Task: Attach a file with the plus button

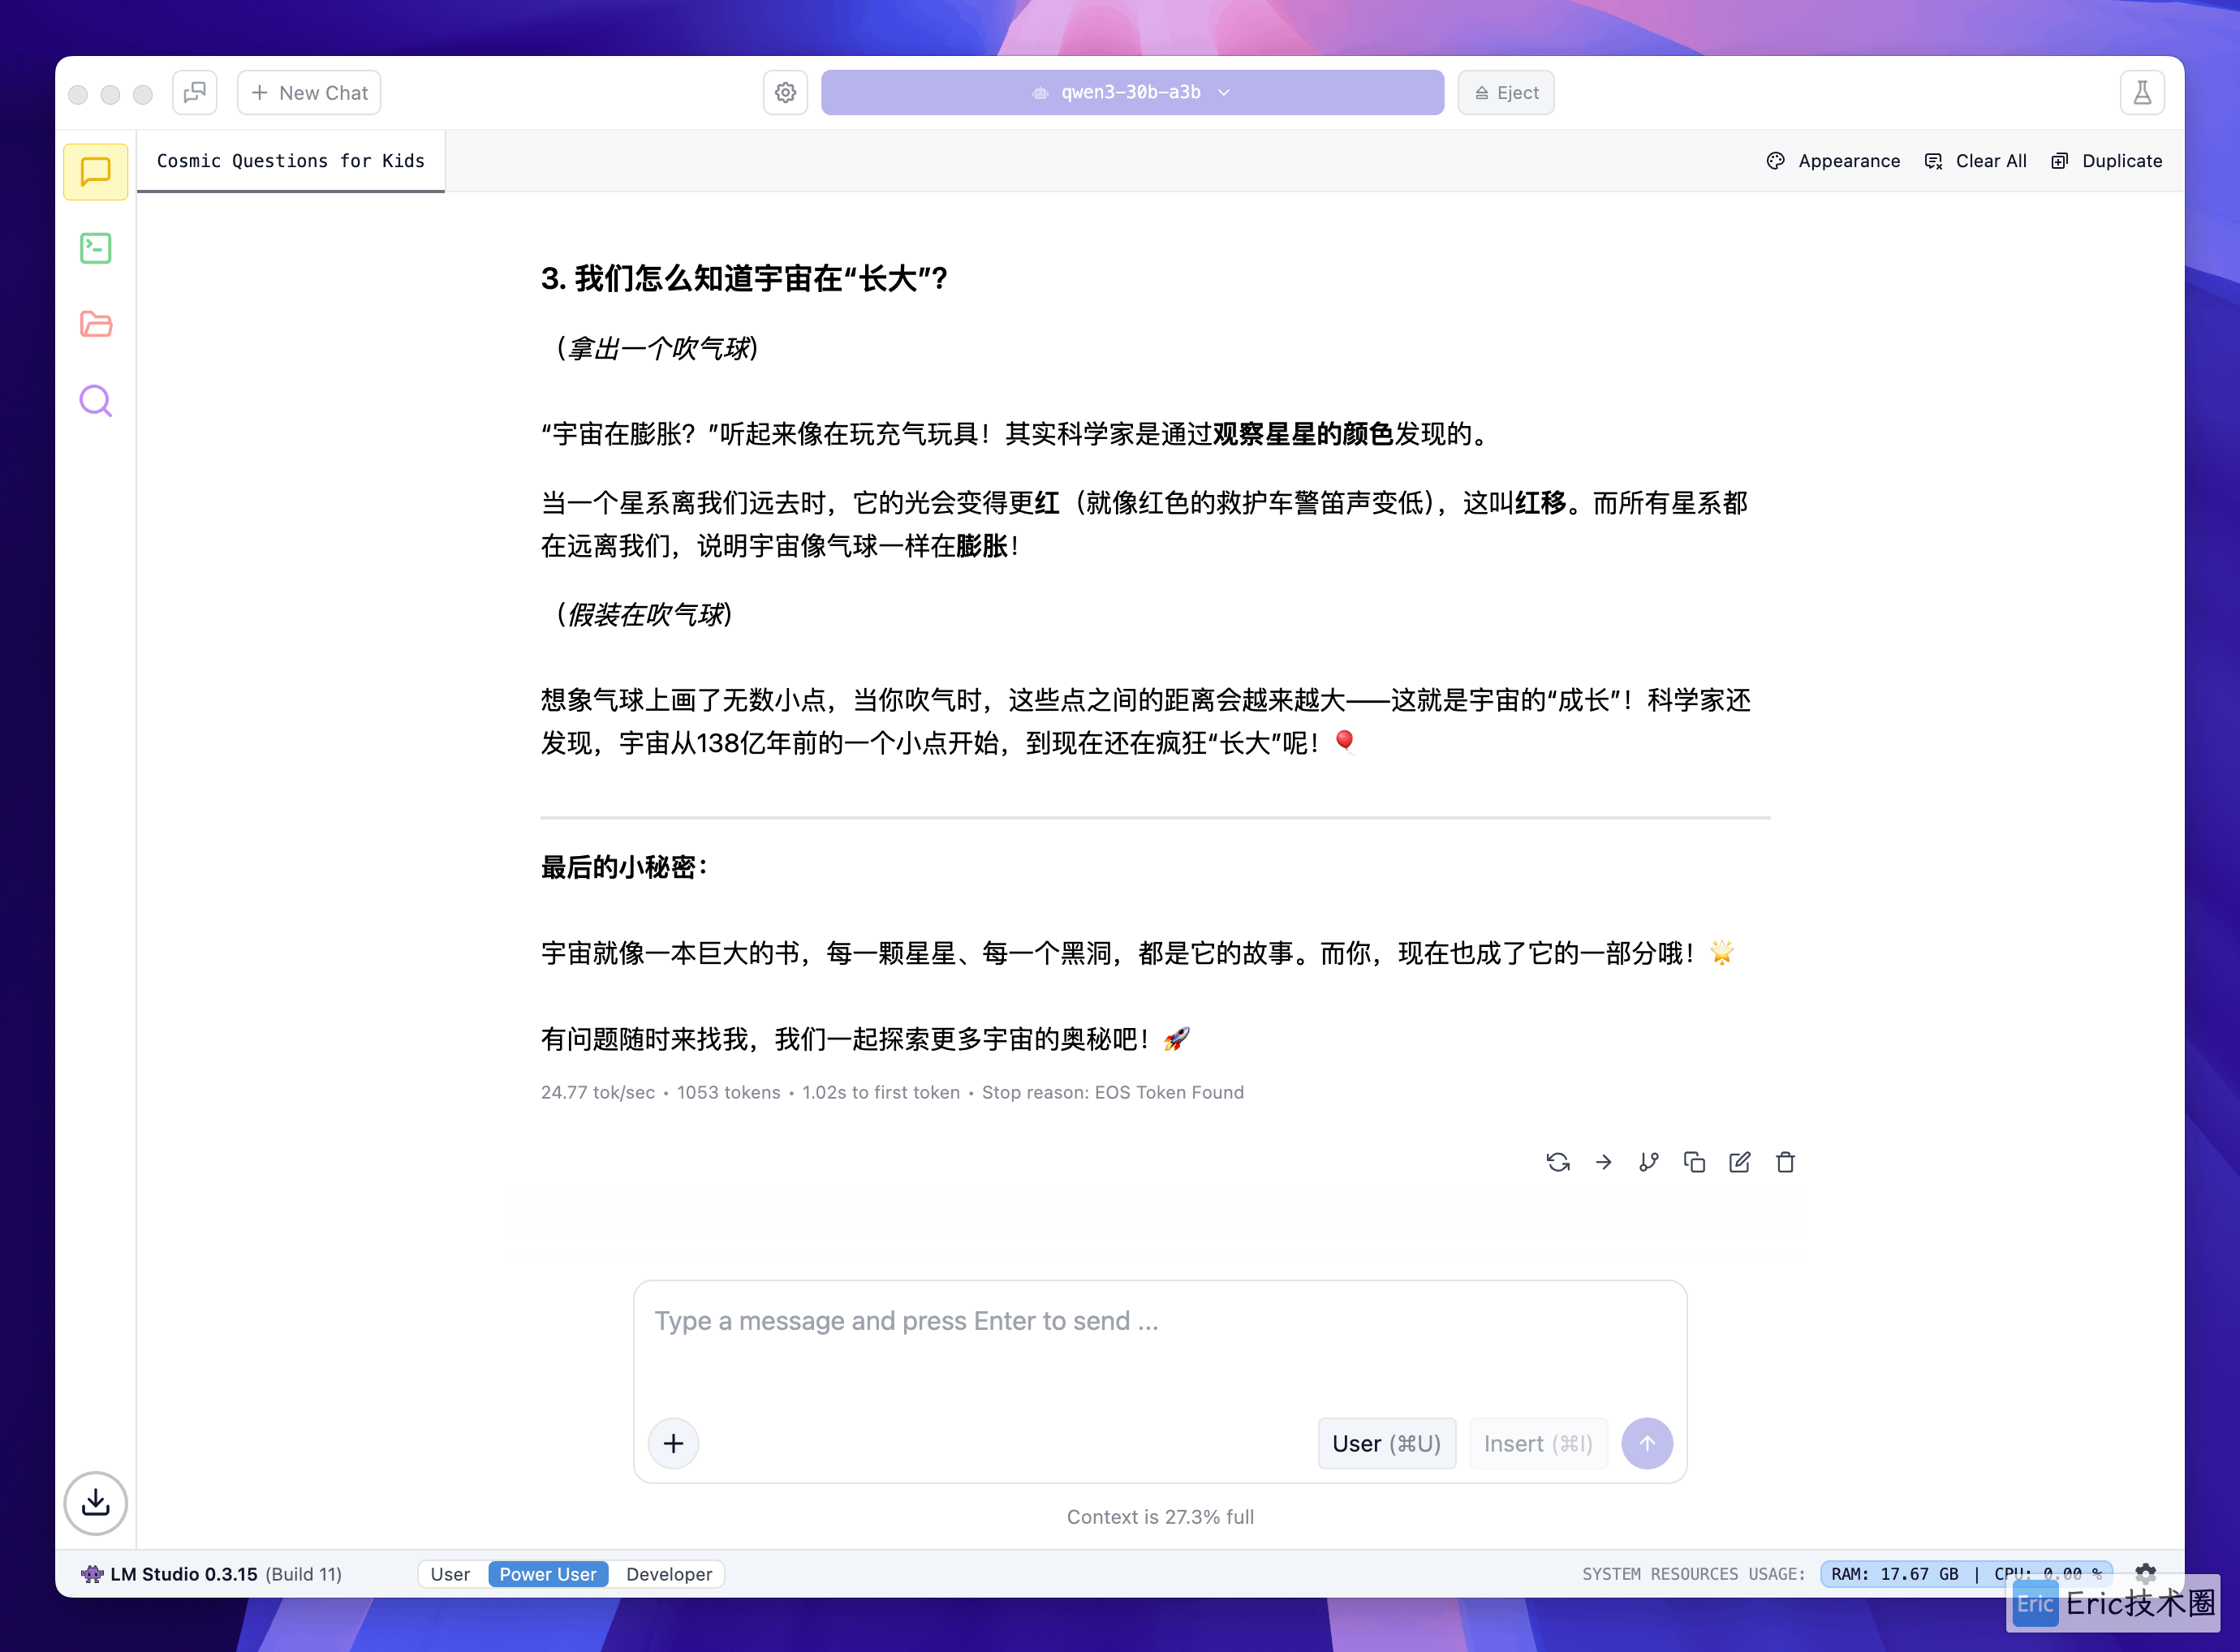Action: (x=674, y=1443)
